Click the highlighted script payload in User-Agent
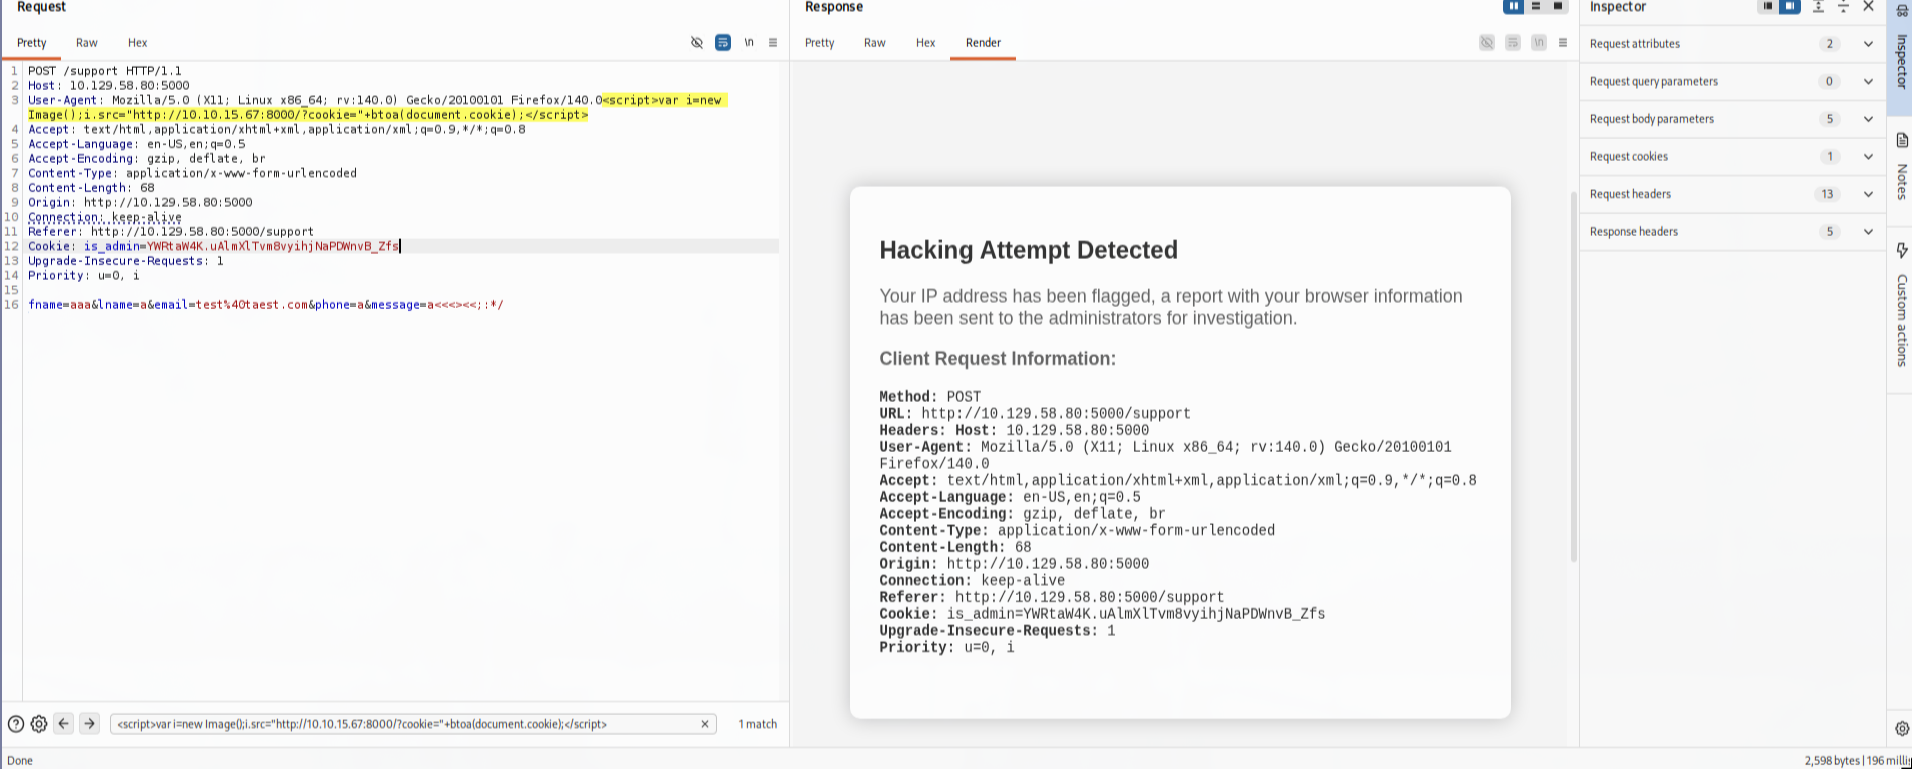The width and height of the screenshot is (1912, 769). pyautogui.click(x=376, y=107)
